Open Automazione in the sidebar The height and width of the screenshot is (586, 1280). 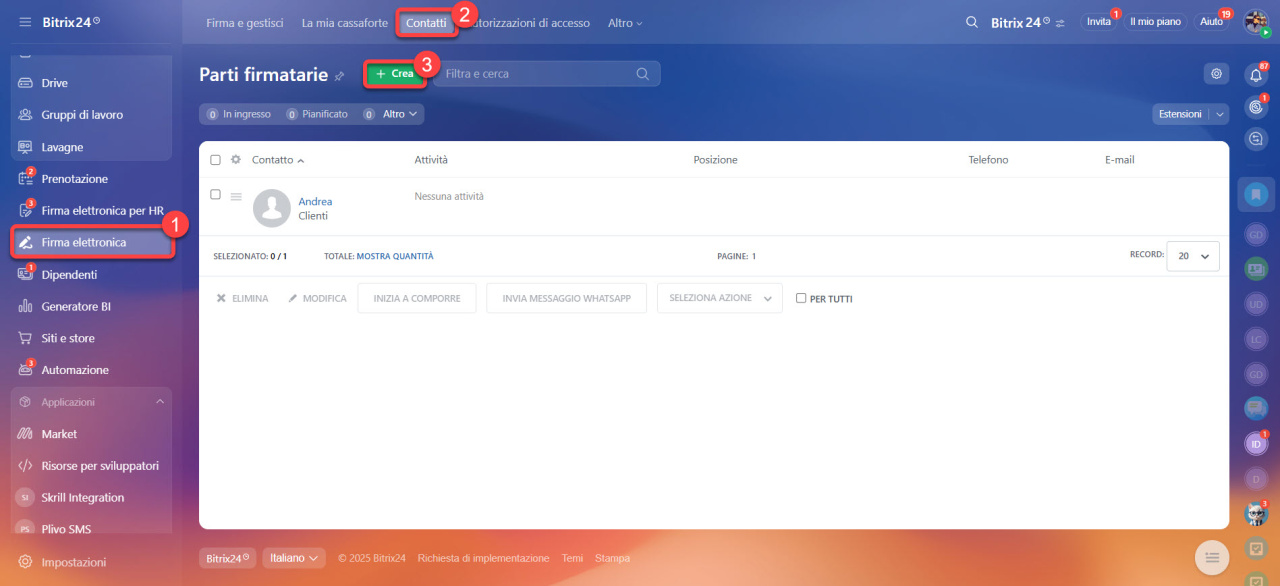91,370
